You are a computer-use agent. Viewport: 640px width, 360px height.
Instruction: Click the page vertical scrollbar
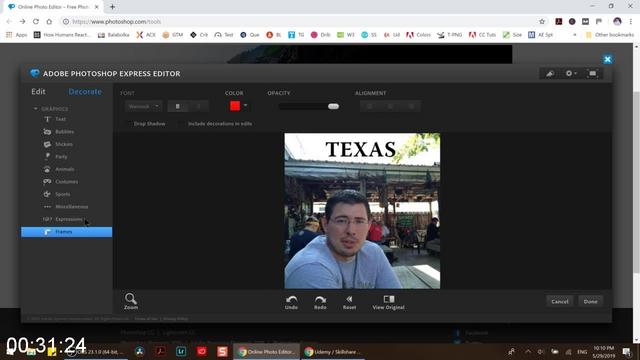click(x=636, y=182)
